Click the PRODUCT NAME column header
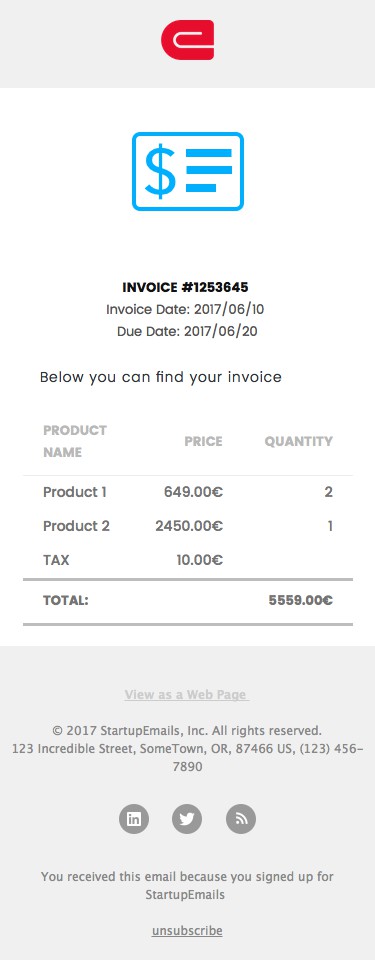 coord(75,441)
